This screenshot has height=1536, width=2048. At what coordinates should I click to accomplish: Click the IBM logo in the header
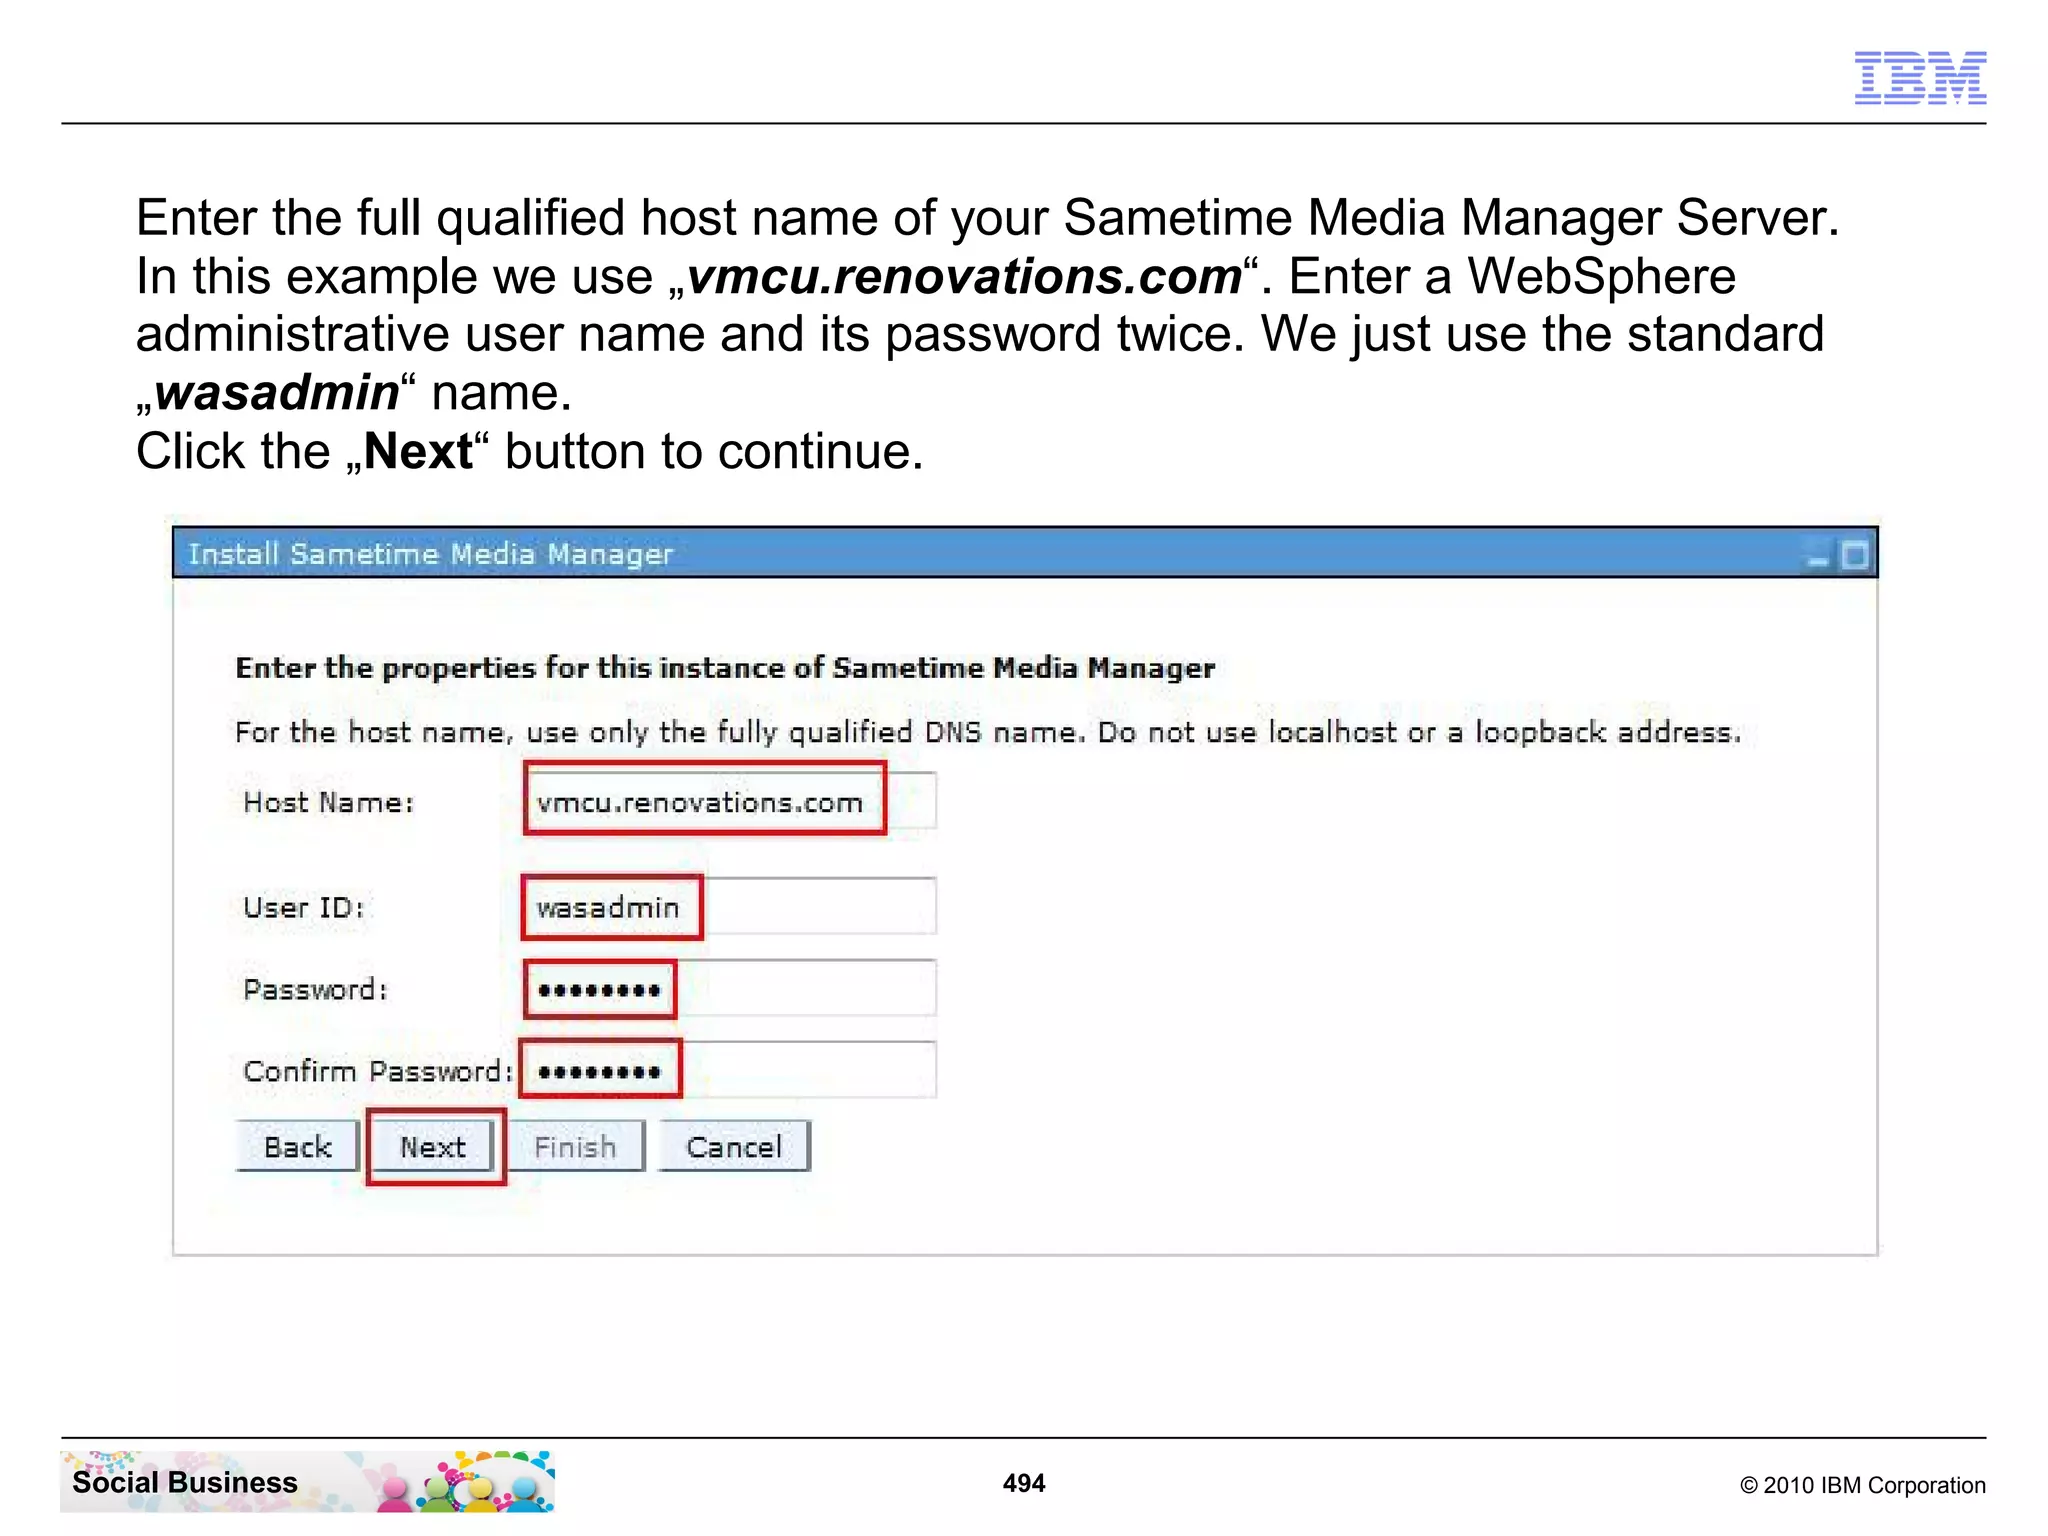[1920, 78]
